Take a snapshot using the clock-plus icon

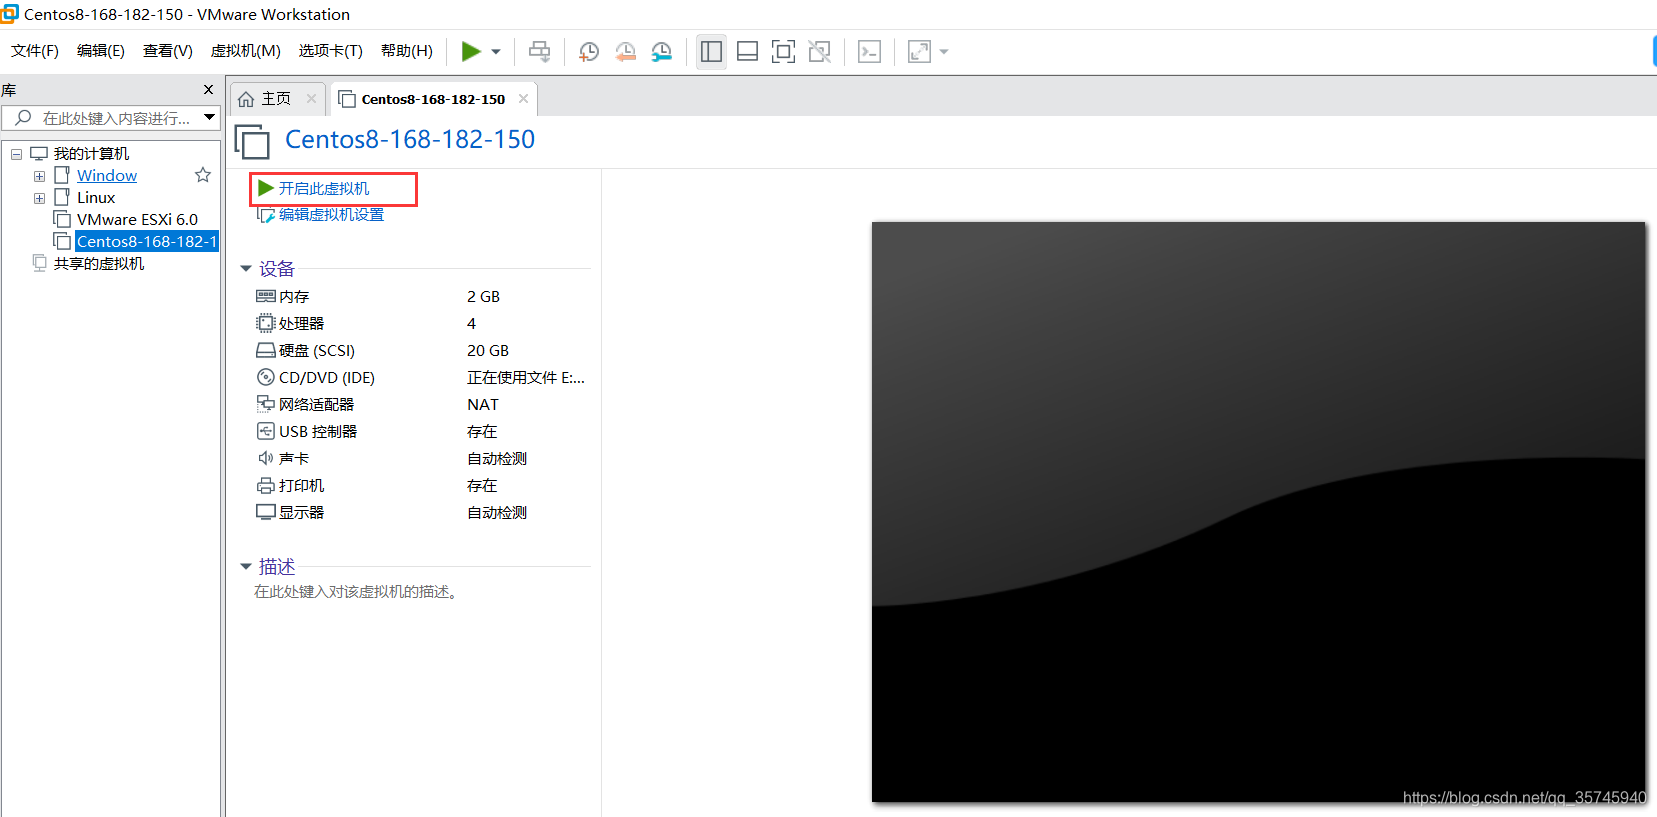[x=589, y=52]
